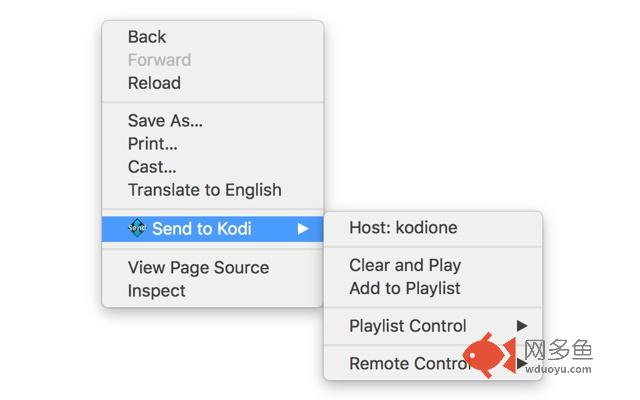
Task: Select the Cast… menu item
Action: 151,167
